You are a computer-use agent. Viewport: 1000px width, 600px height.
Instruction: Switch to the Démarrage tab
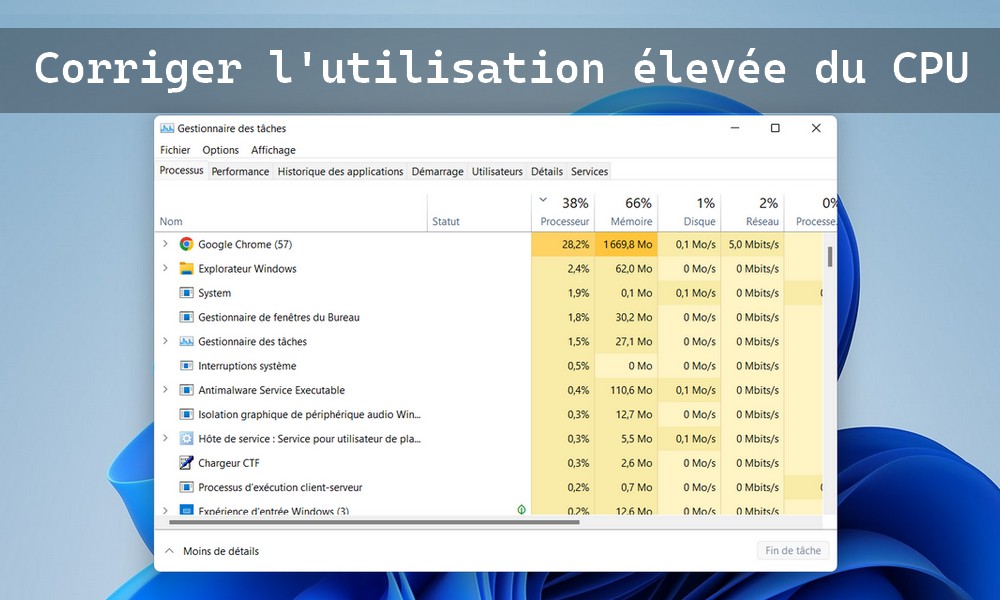click(x=437, y=171)
